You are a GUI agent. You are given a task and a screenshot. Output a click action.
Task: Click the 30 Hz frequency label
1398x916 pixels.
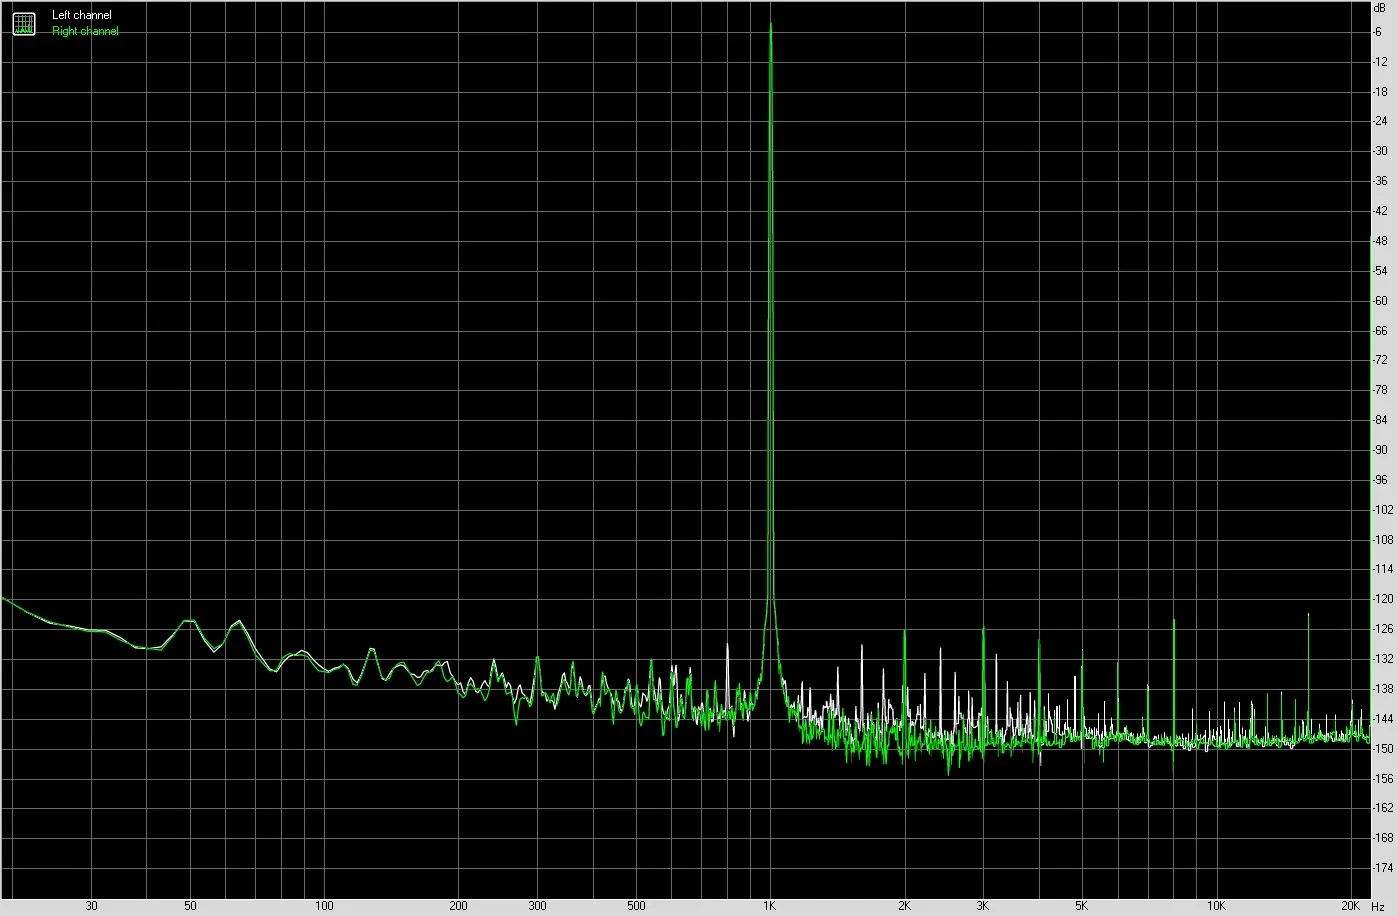click(x=92, y=906)
